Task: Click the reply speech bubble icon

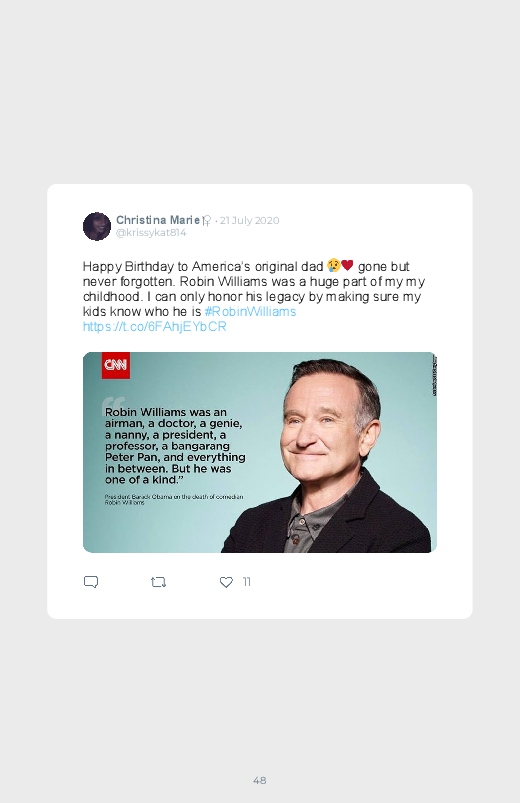Action: [x=91, y=582]
